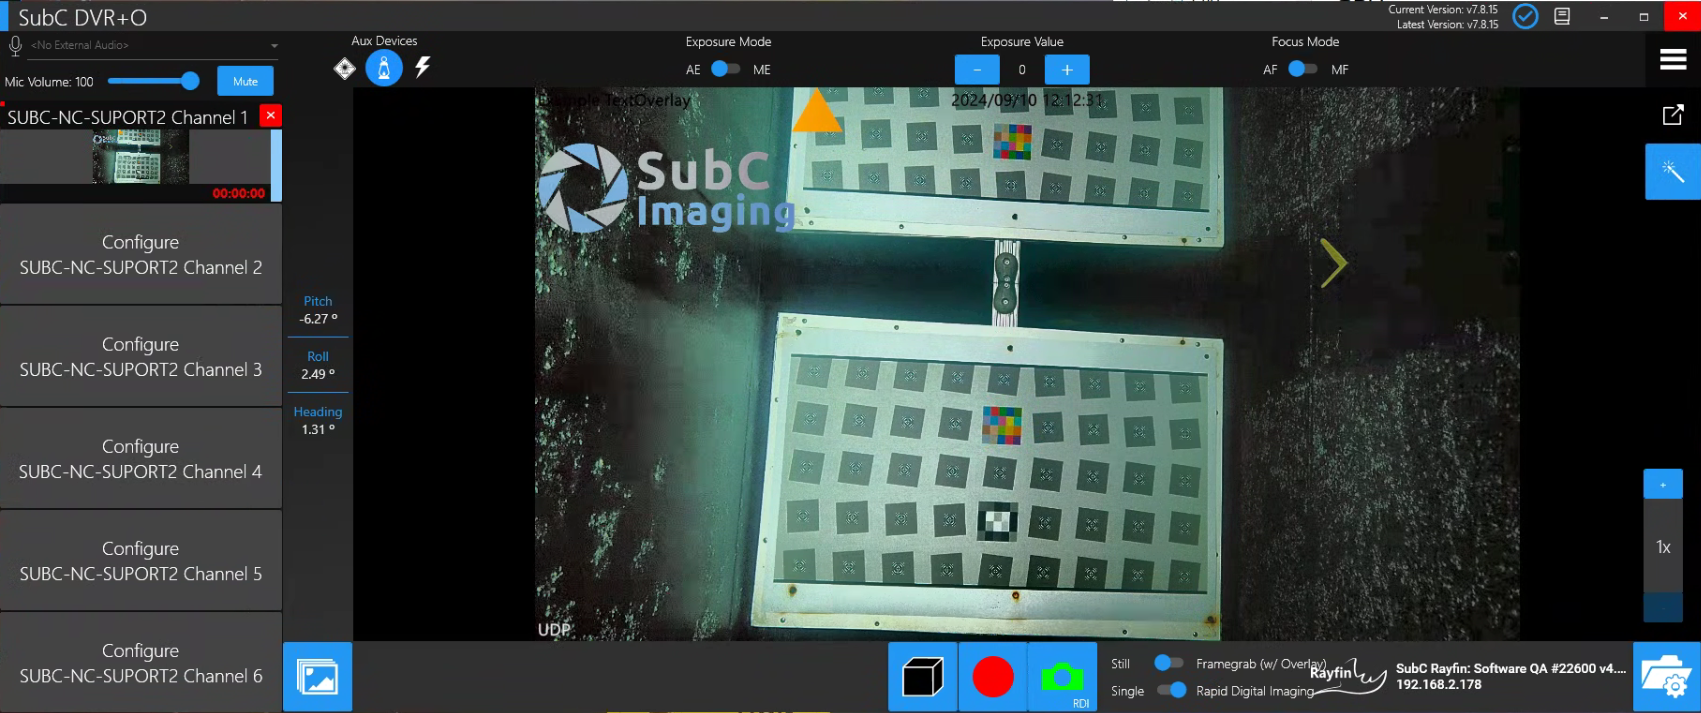Click the black 3D cube icon
The width and height of the screenshot is (1701, 713).
pos(922,677)
